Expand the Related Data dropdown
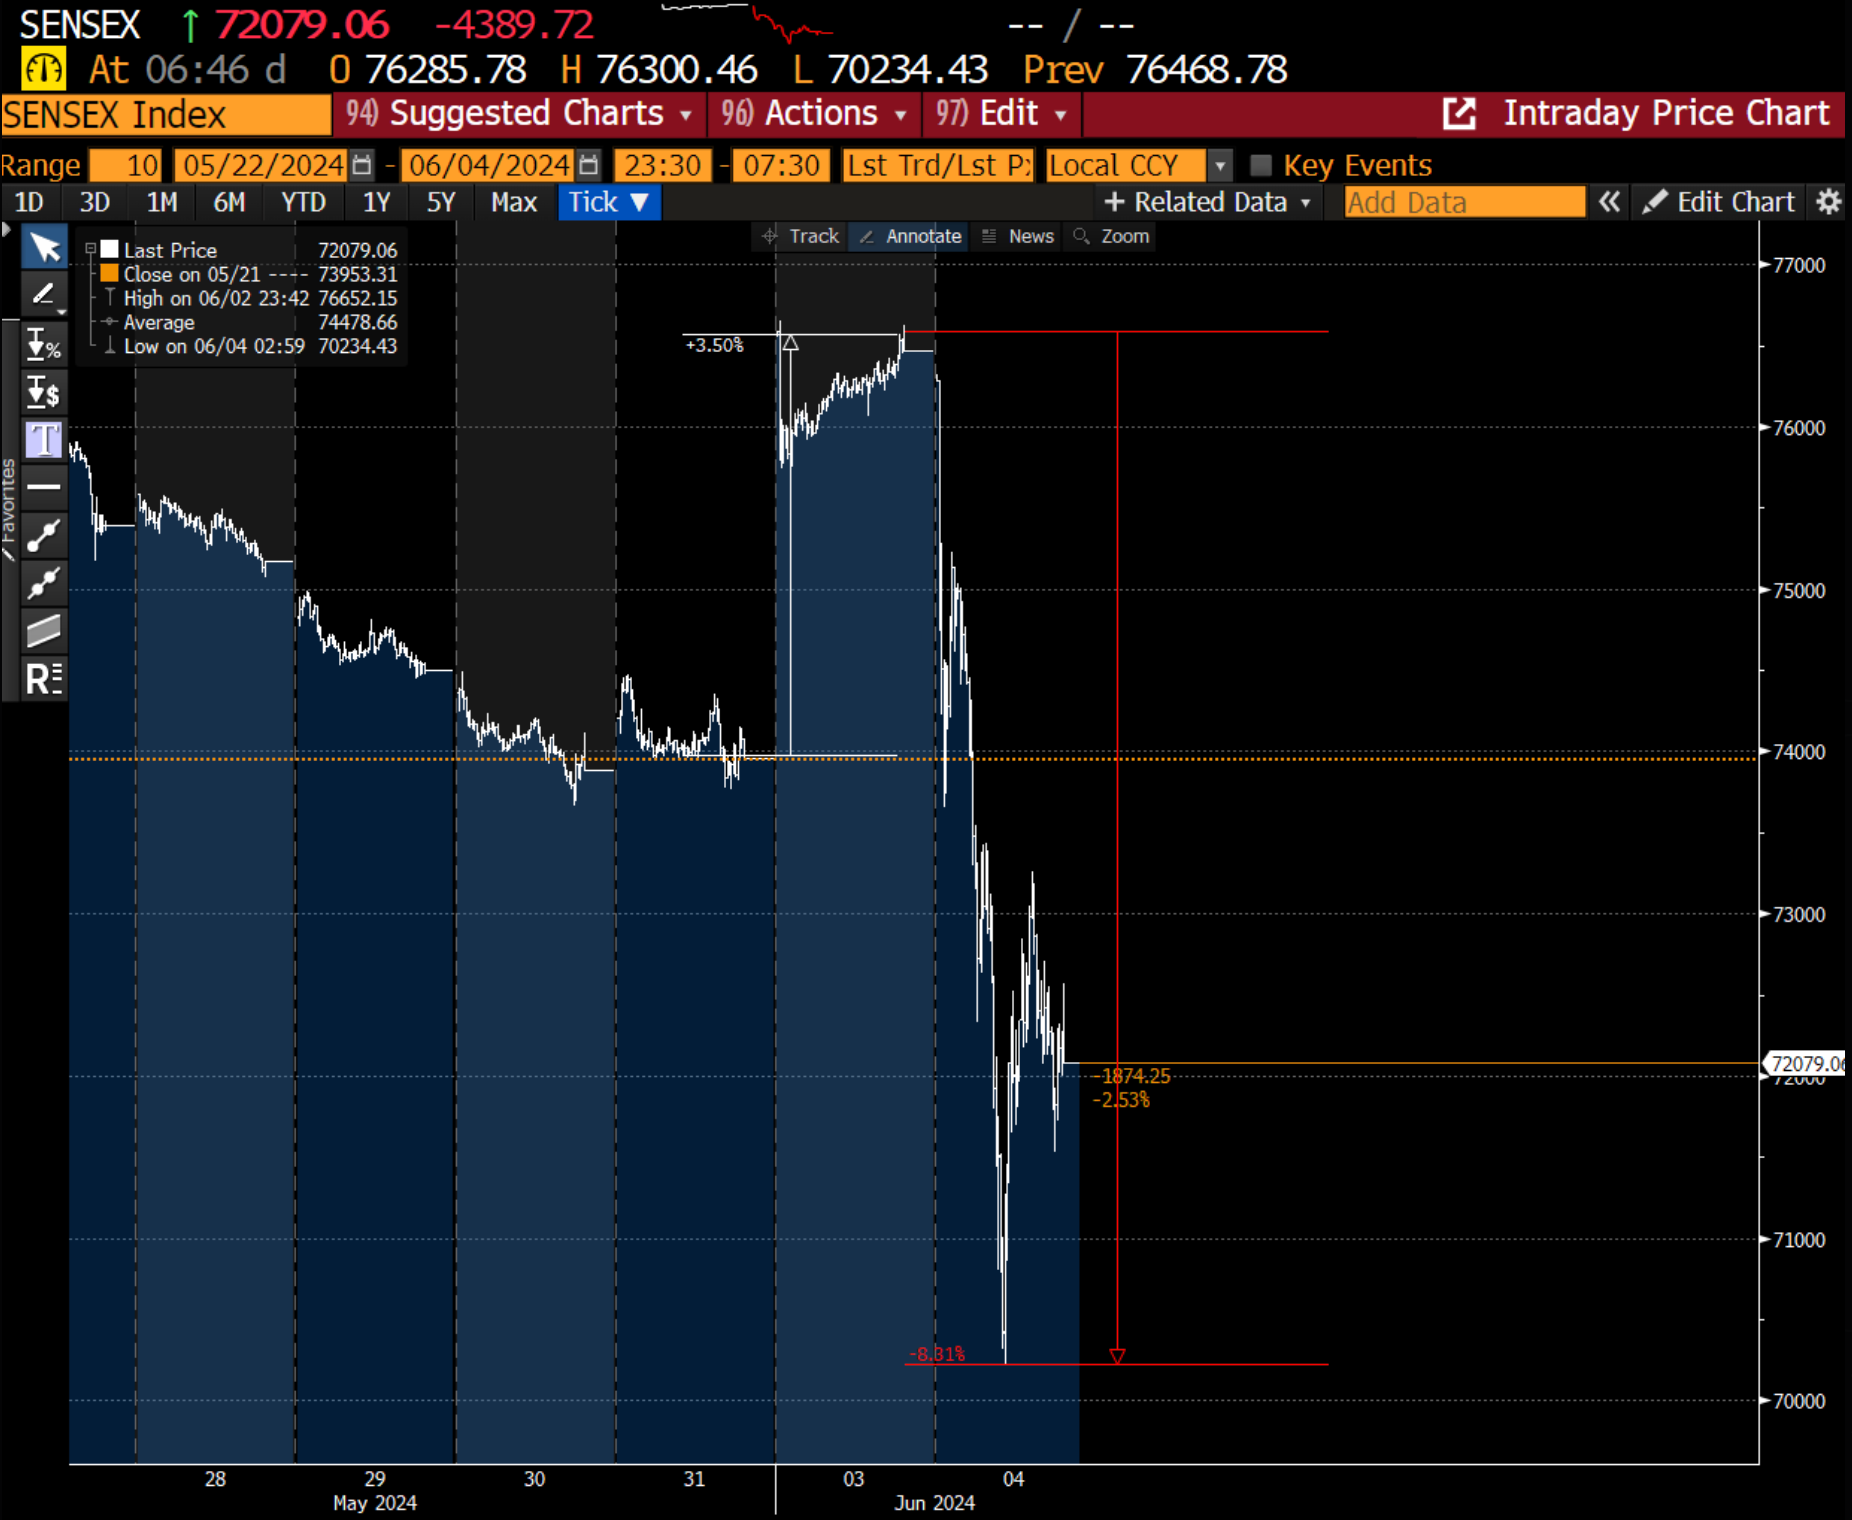This screenshot has height=1520, width=1852. [x=1207, y=202]
